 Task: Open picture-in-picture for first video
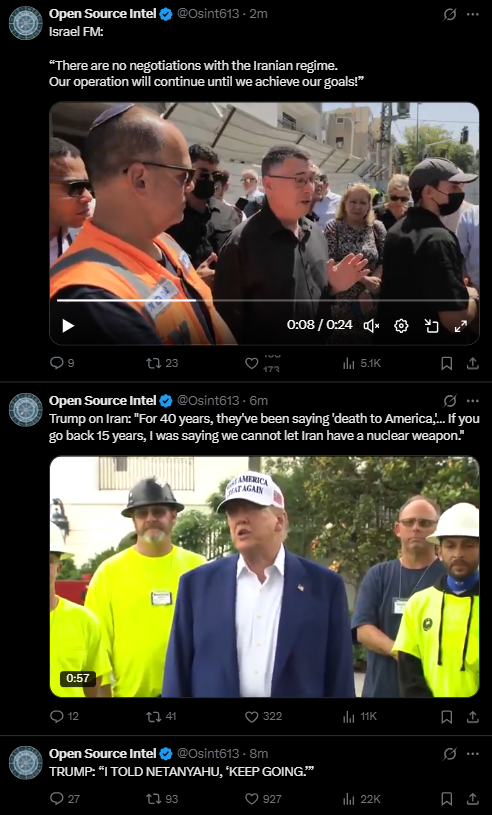pyautogui.click(x=431, y=326)
